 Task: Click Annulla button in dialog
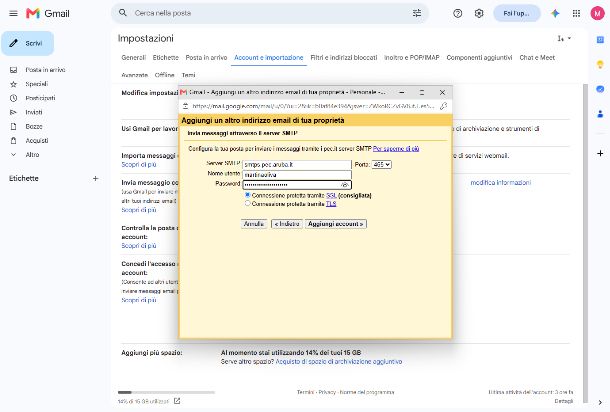coord(254,224)
